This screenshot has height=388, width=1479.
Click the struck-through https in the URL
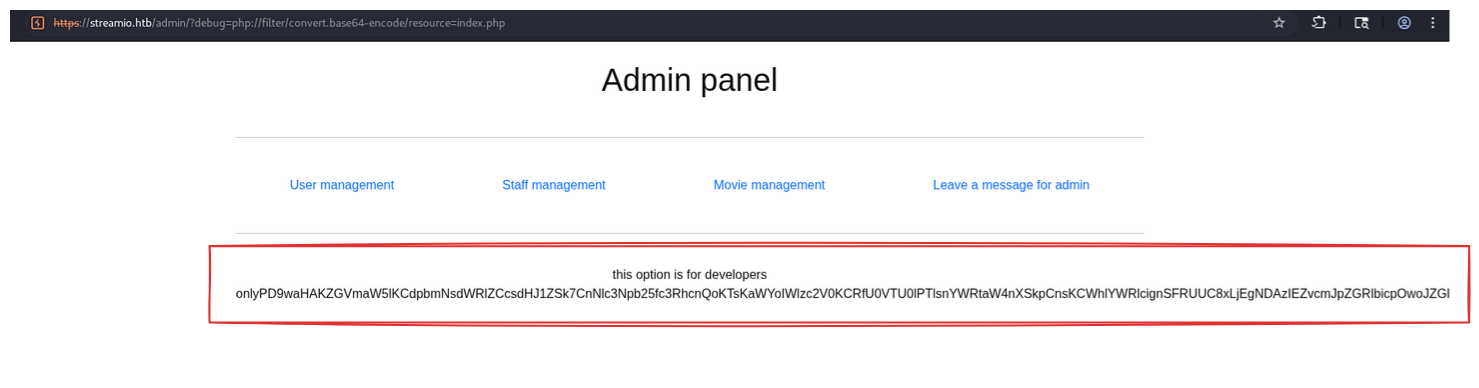tap(66, 23)
